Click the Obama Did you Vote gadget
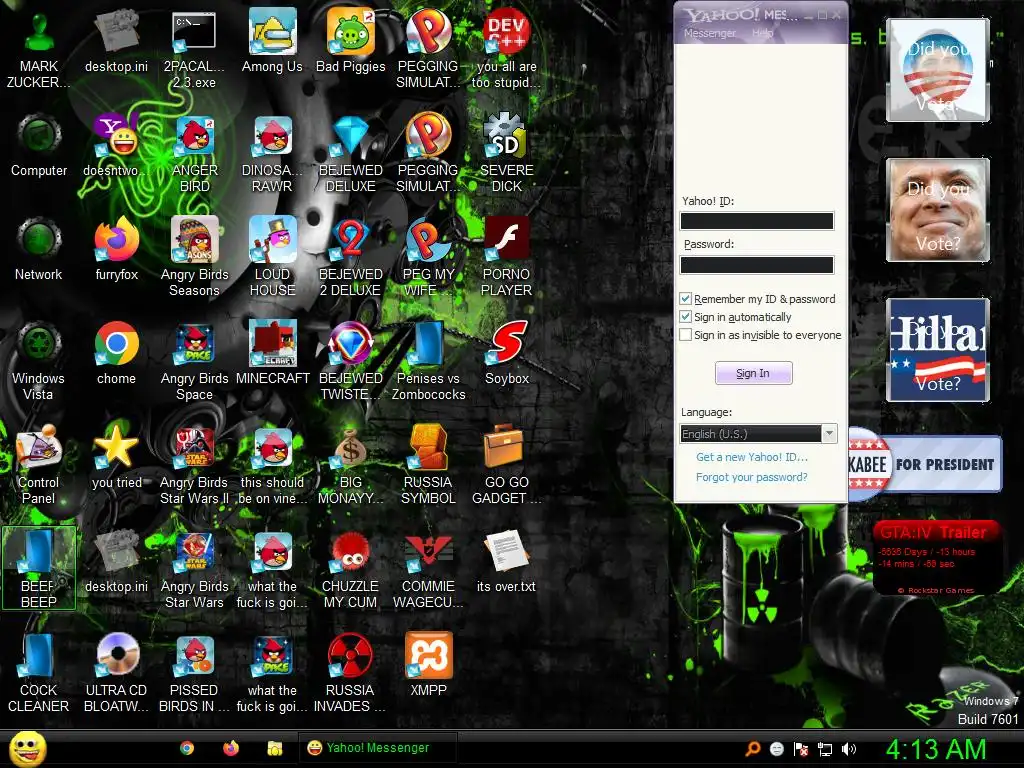This screenshot has width=1024, height=768. point(938,70)
